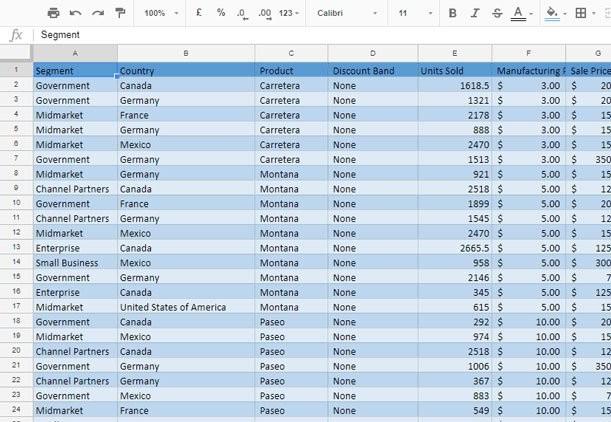This screenshot has height=422, width=611.
Task: Select Channel Partners in row 9
Action: point(75,189)
